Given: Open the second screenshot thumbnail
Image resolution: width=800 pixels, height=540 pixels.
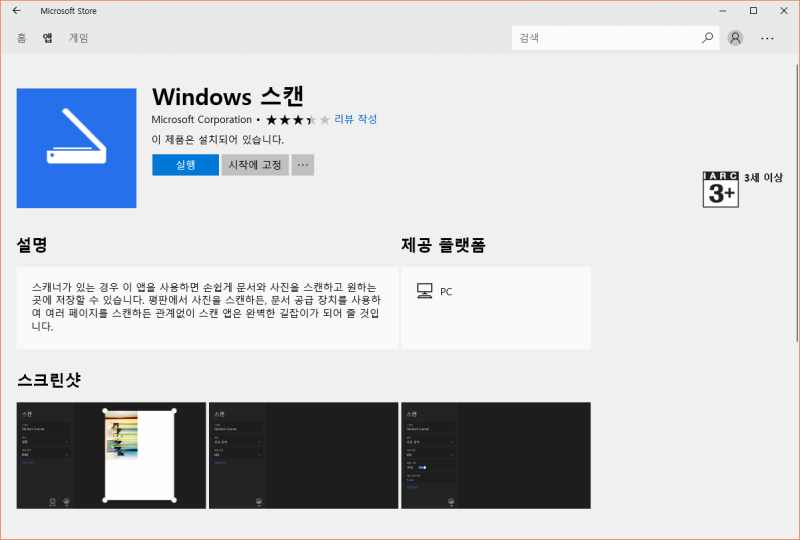Looking at the screenshot, I should coord(304,455).
